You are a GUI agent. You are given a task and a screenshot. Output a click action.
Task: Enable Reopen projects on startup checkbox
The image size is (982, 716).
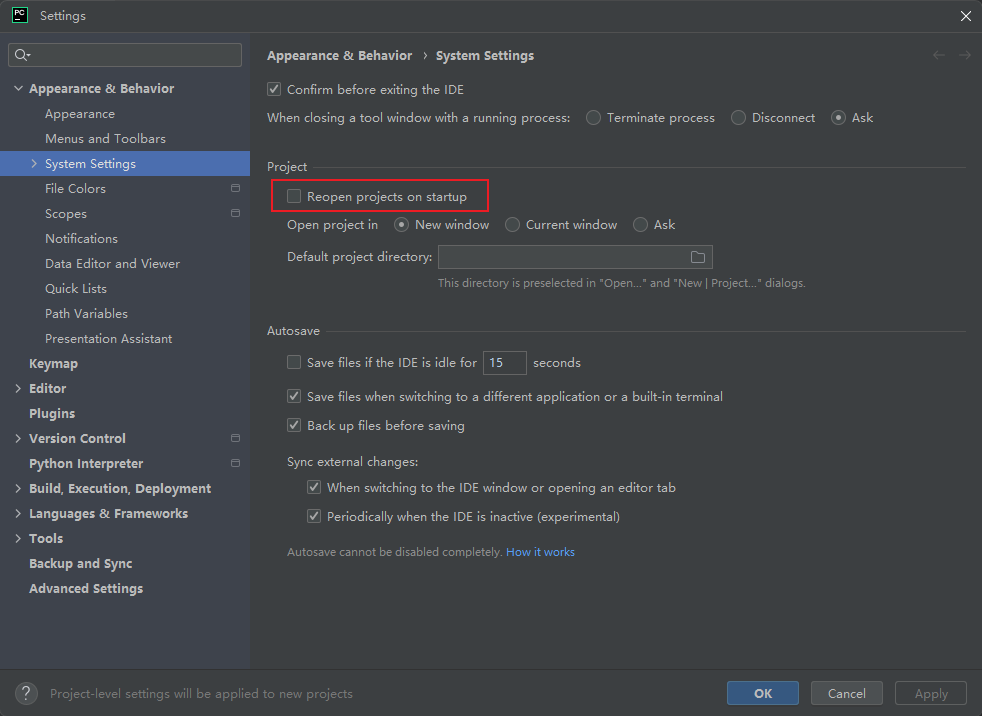(x=294, y=197)
